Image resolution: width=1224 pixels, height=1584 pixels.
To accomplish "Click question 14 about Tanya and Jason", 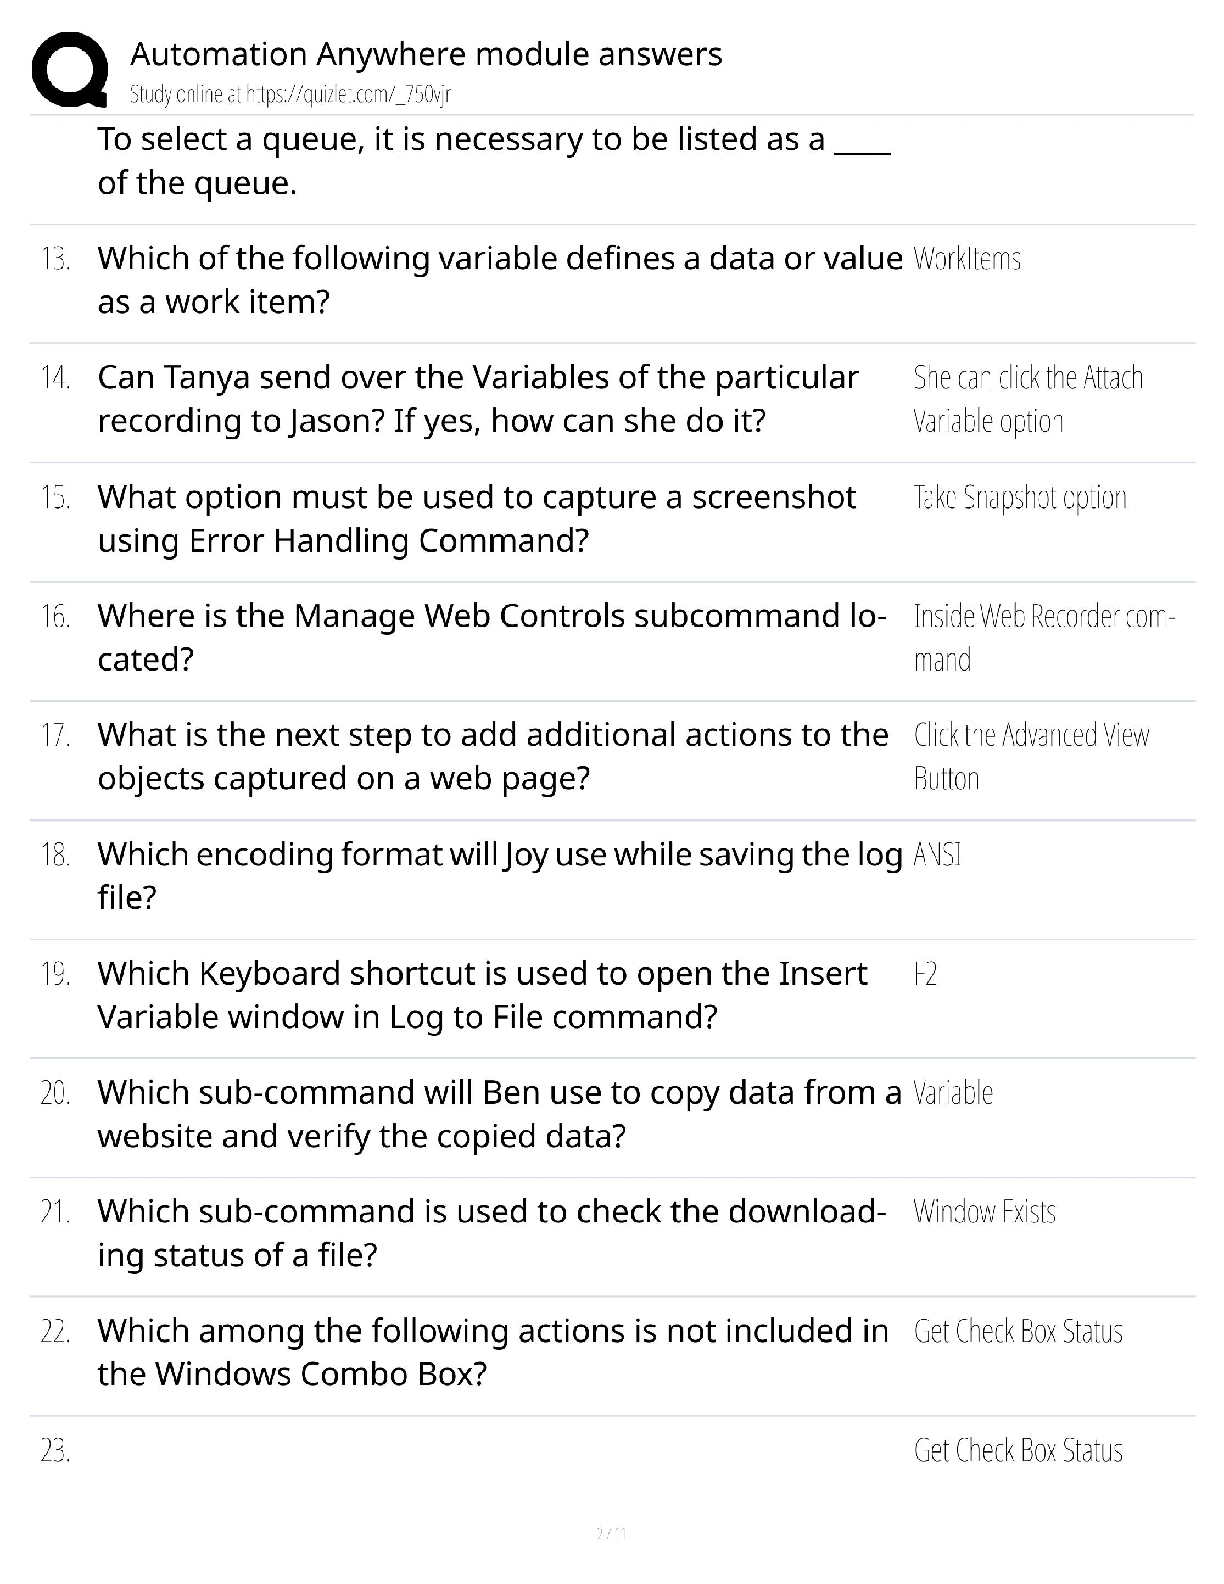I will tap(478, 399).
